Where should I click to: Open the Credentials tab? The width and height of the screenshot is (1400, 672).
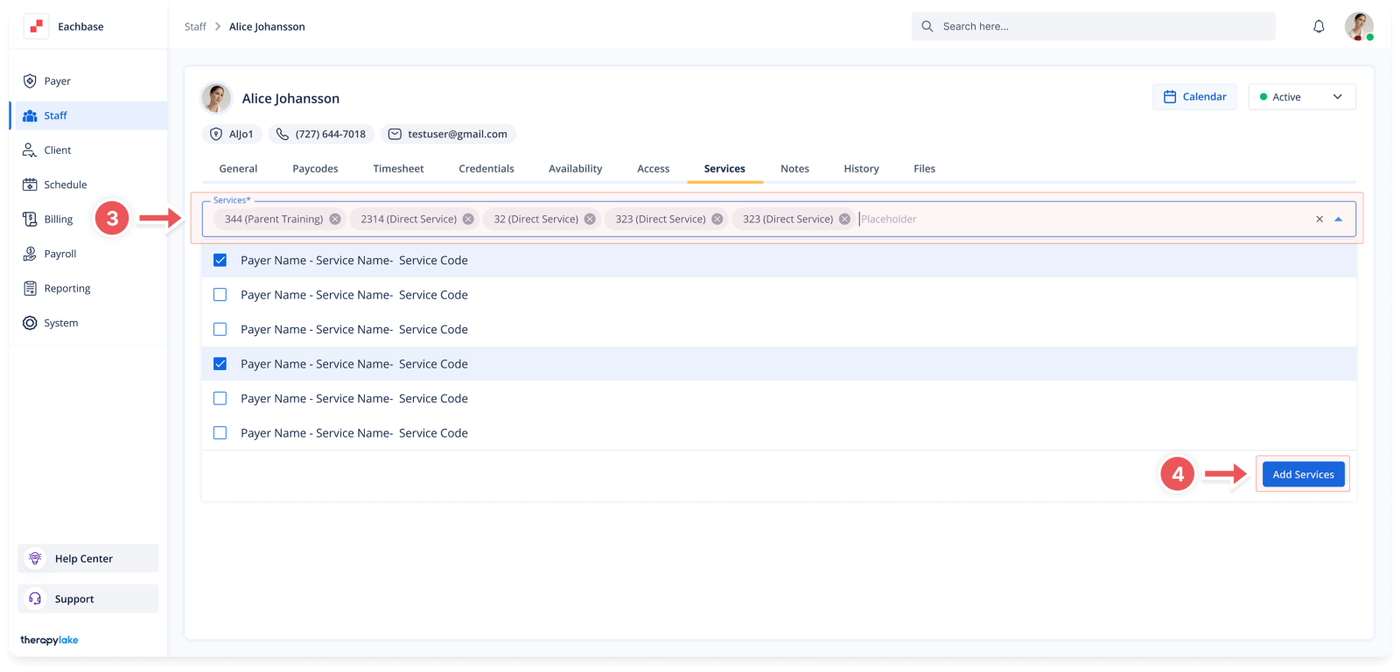(x=486, y=169)
